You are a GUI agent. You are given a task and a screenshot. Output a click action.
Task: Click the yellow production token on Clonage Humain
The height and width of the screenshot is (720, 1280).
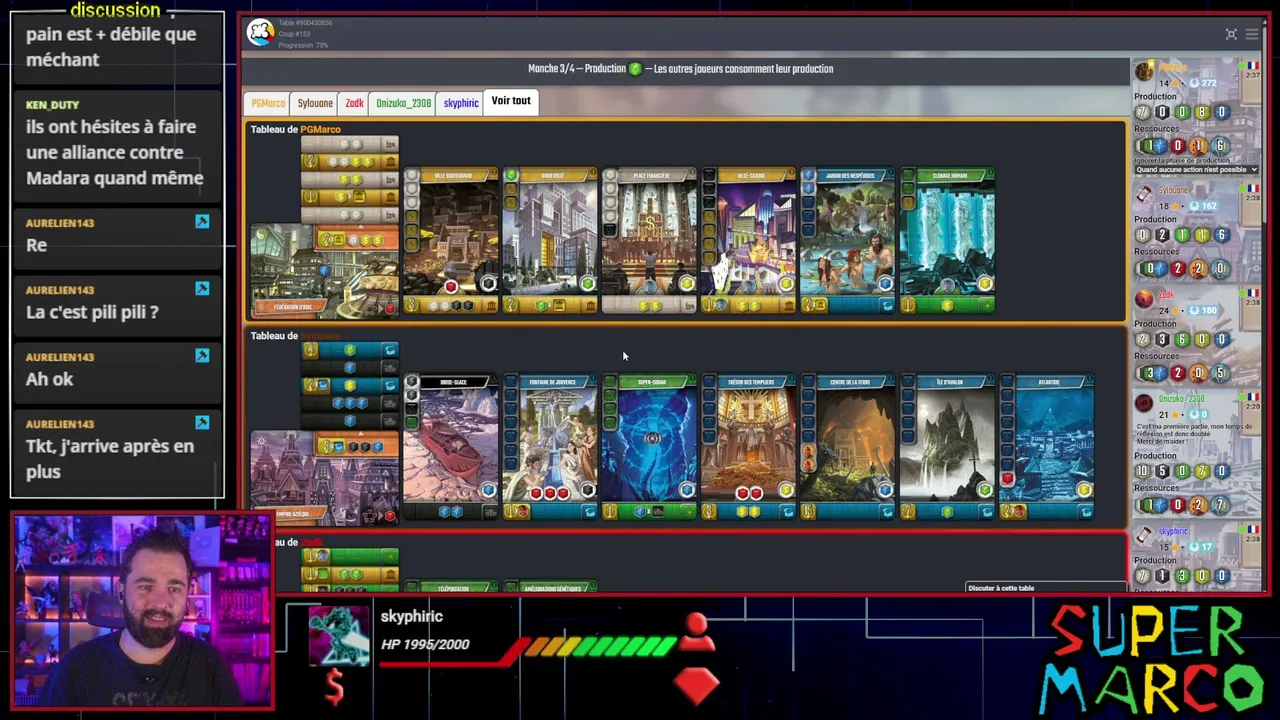coord(985,284)
